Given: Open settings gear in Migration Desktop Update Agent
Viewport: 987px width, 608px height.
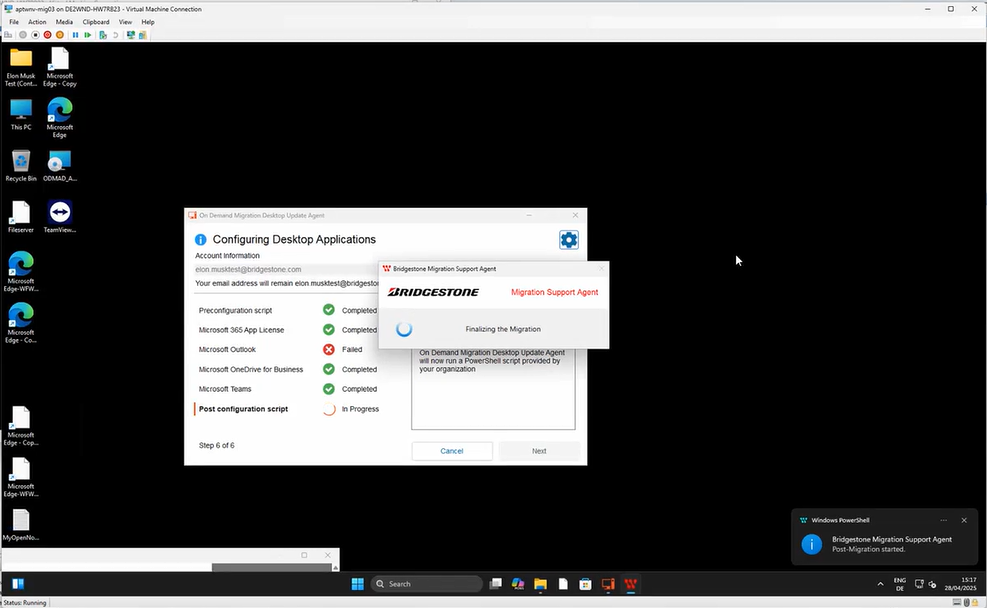Looking at the screenshot, I should click(568, 240).
